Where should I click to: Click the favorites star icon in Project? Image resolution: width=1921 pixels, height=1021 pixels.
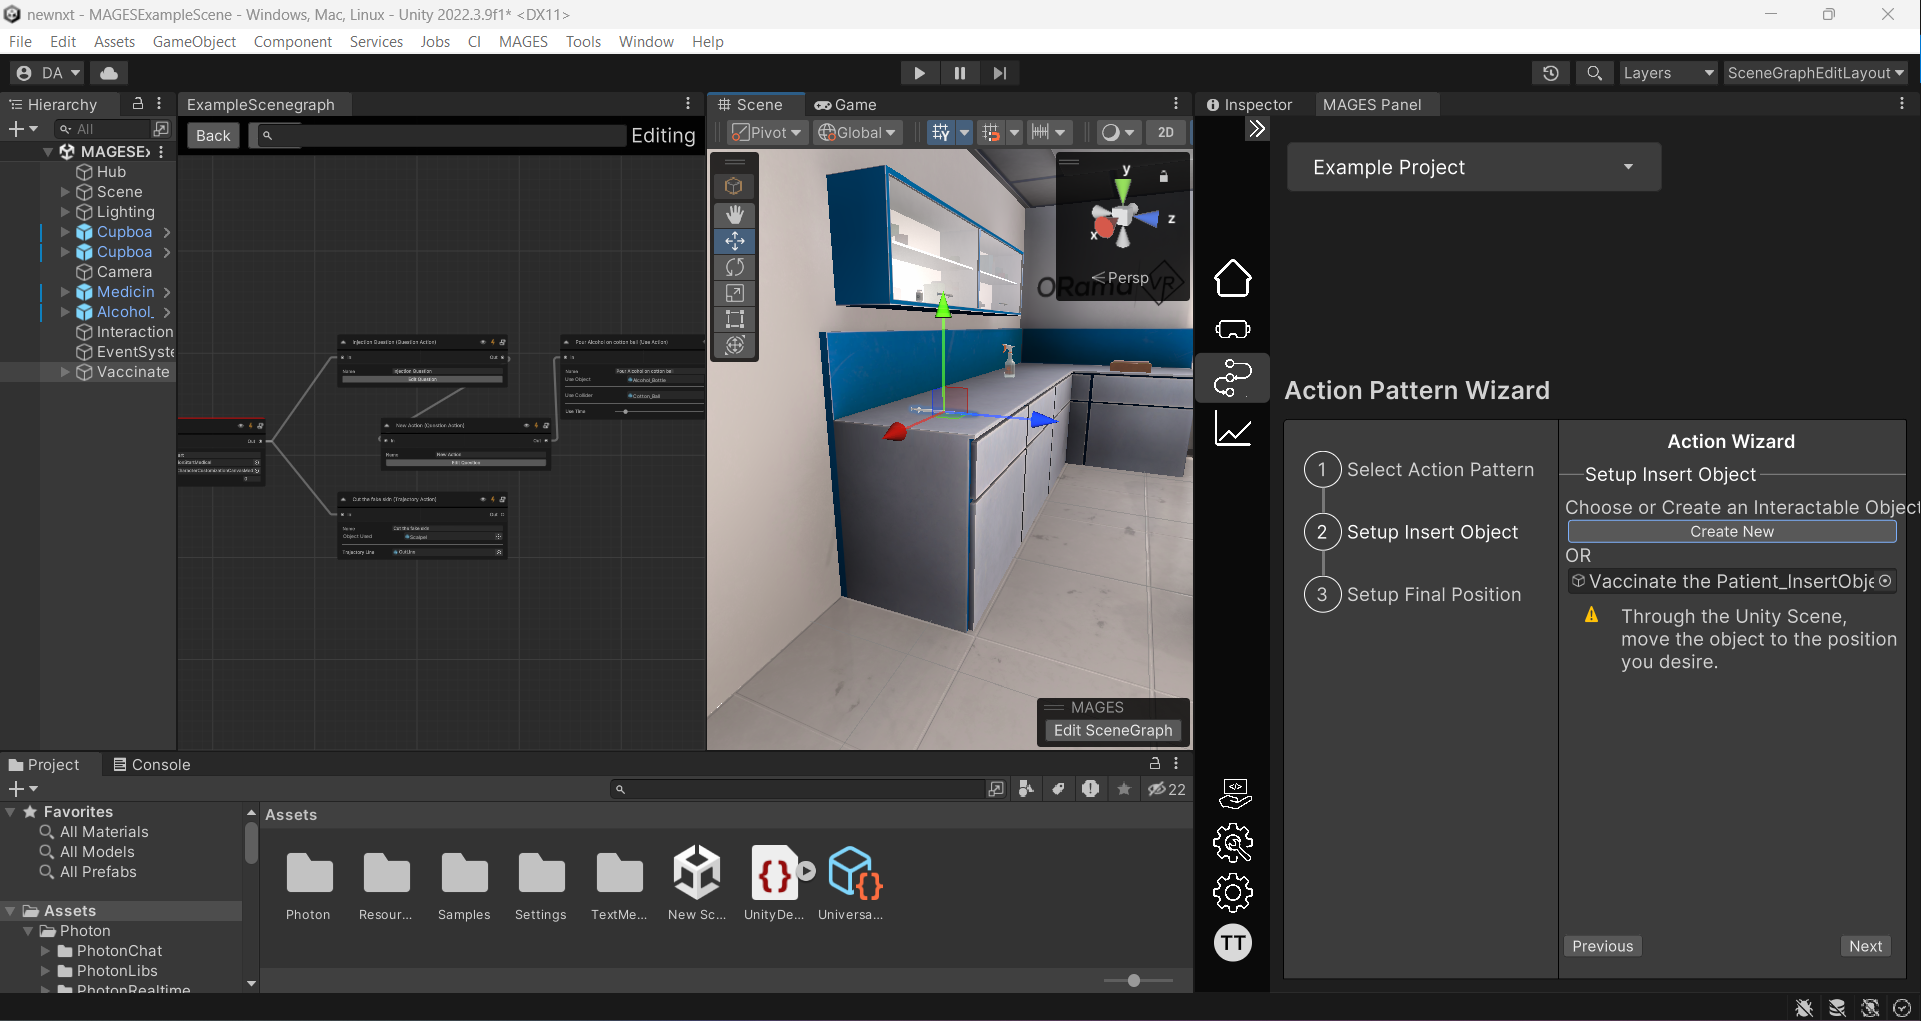(x=1124, y=789)
